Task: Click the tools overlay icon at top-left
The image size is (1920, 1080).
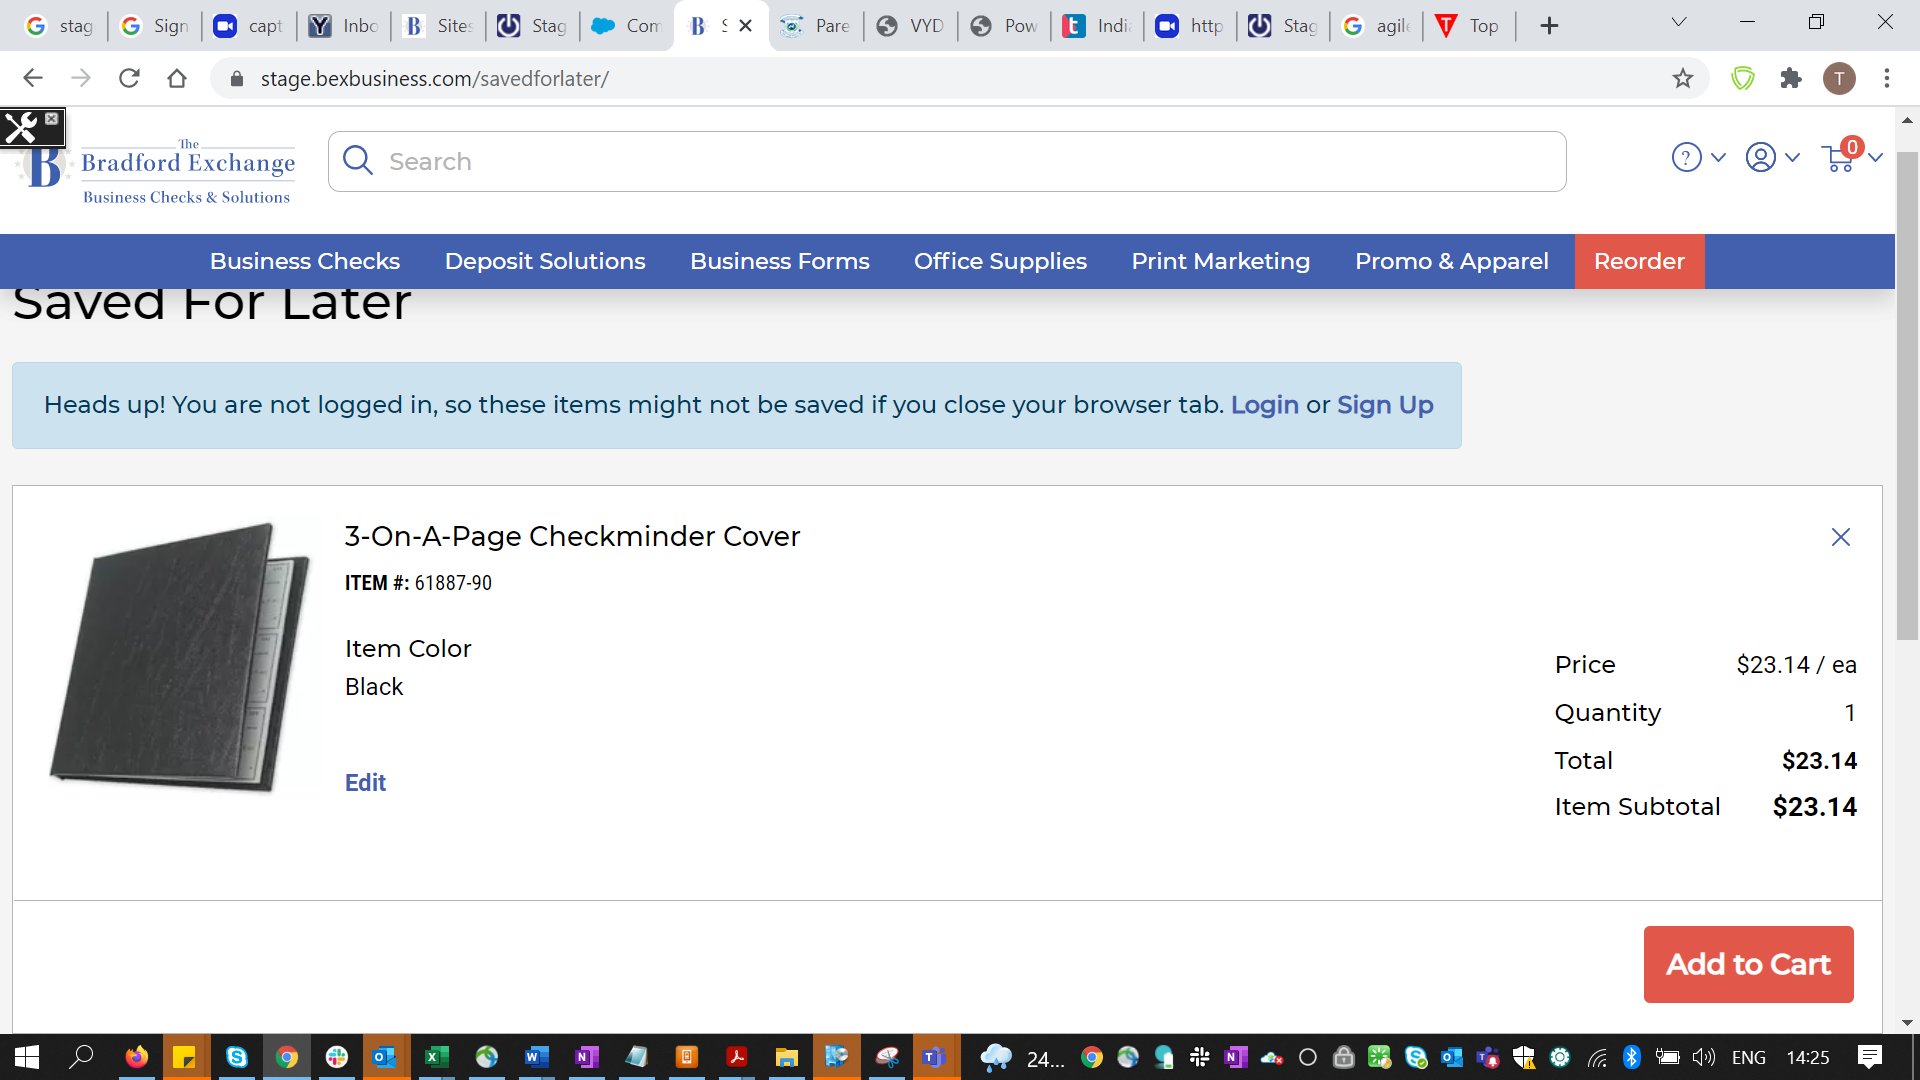Action: (22, 127)
